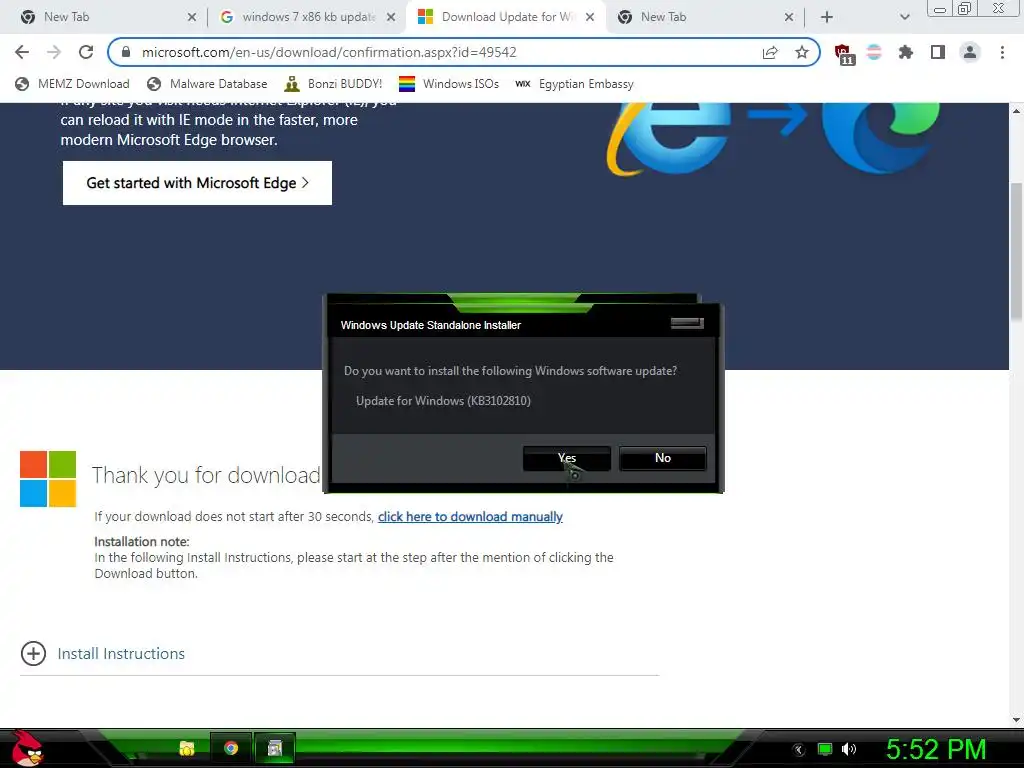Click the update installer taskbar icon
This screenshot has width=1024, height=768.
coord(275,748)
